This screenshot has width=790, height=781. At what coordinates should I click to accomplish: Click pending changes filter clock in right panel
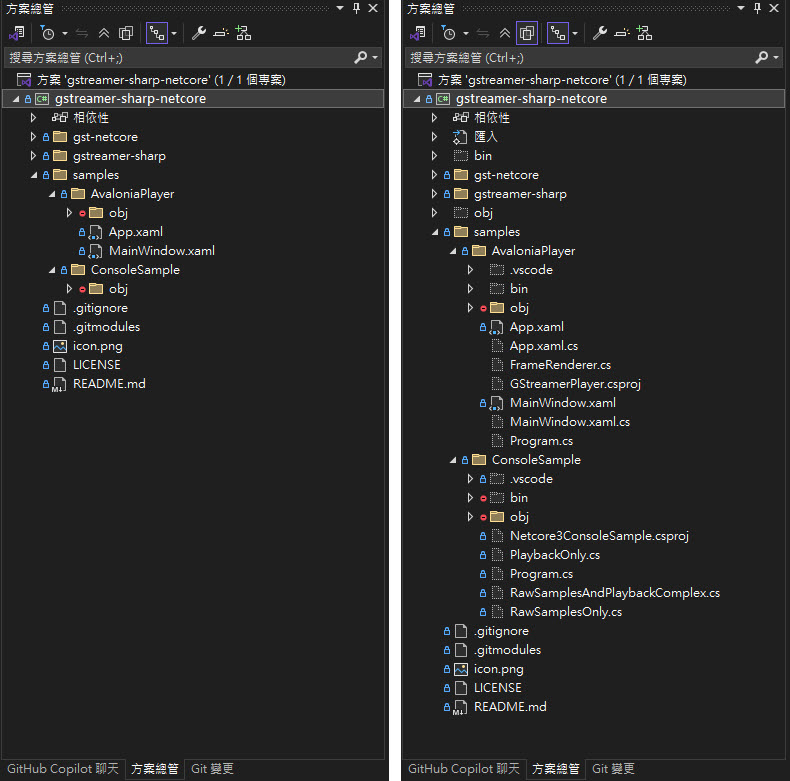pyautogui.click(x=448, y=33)
